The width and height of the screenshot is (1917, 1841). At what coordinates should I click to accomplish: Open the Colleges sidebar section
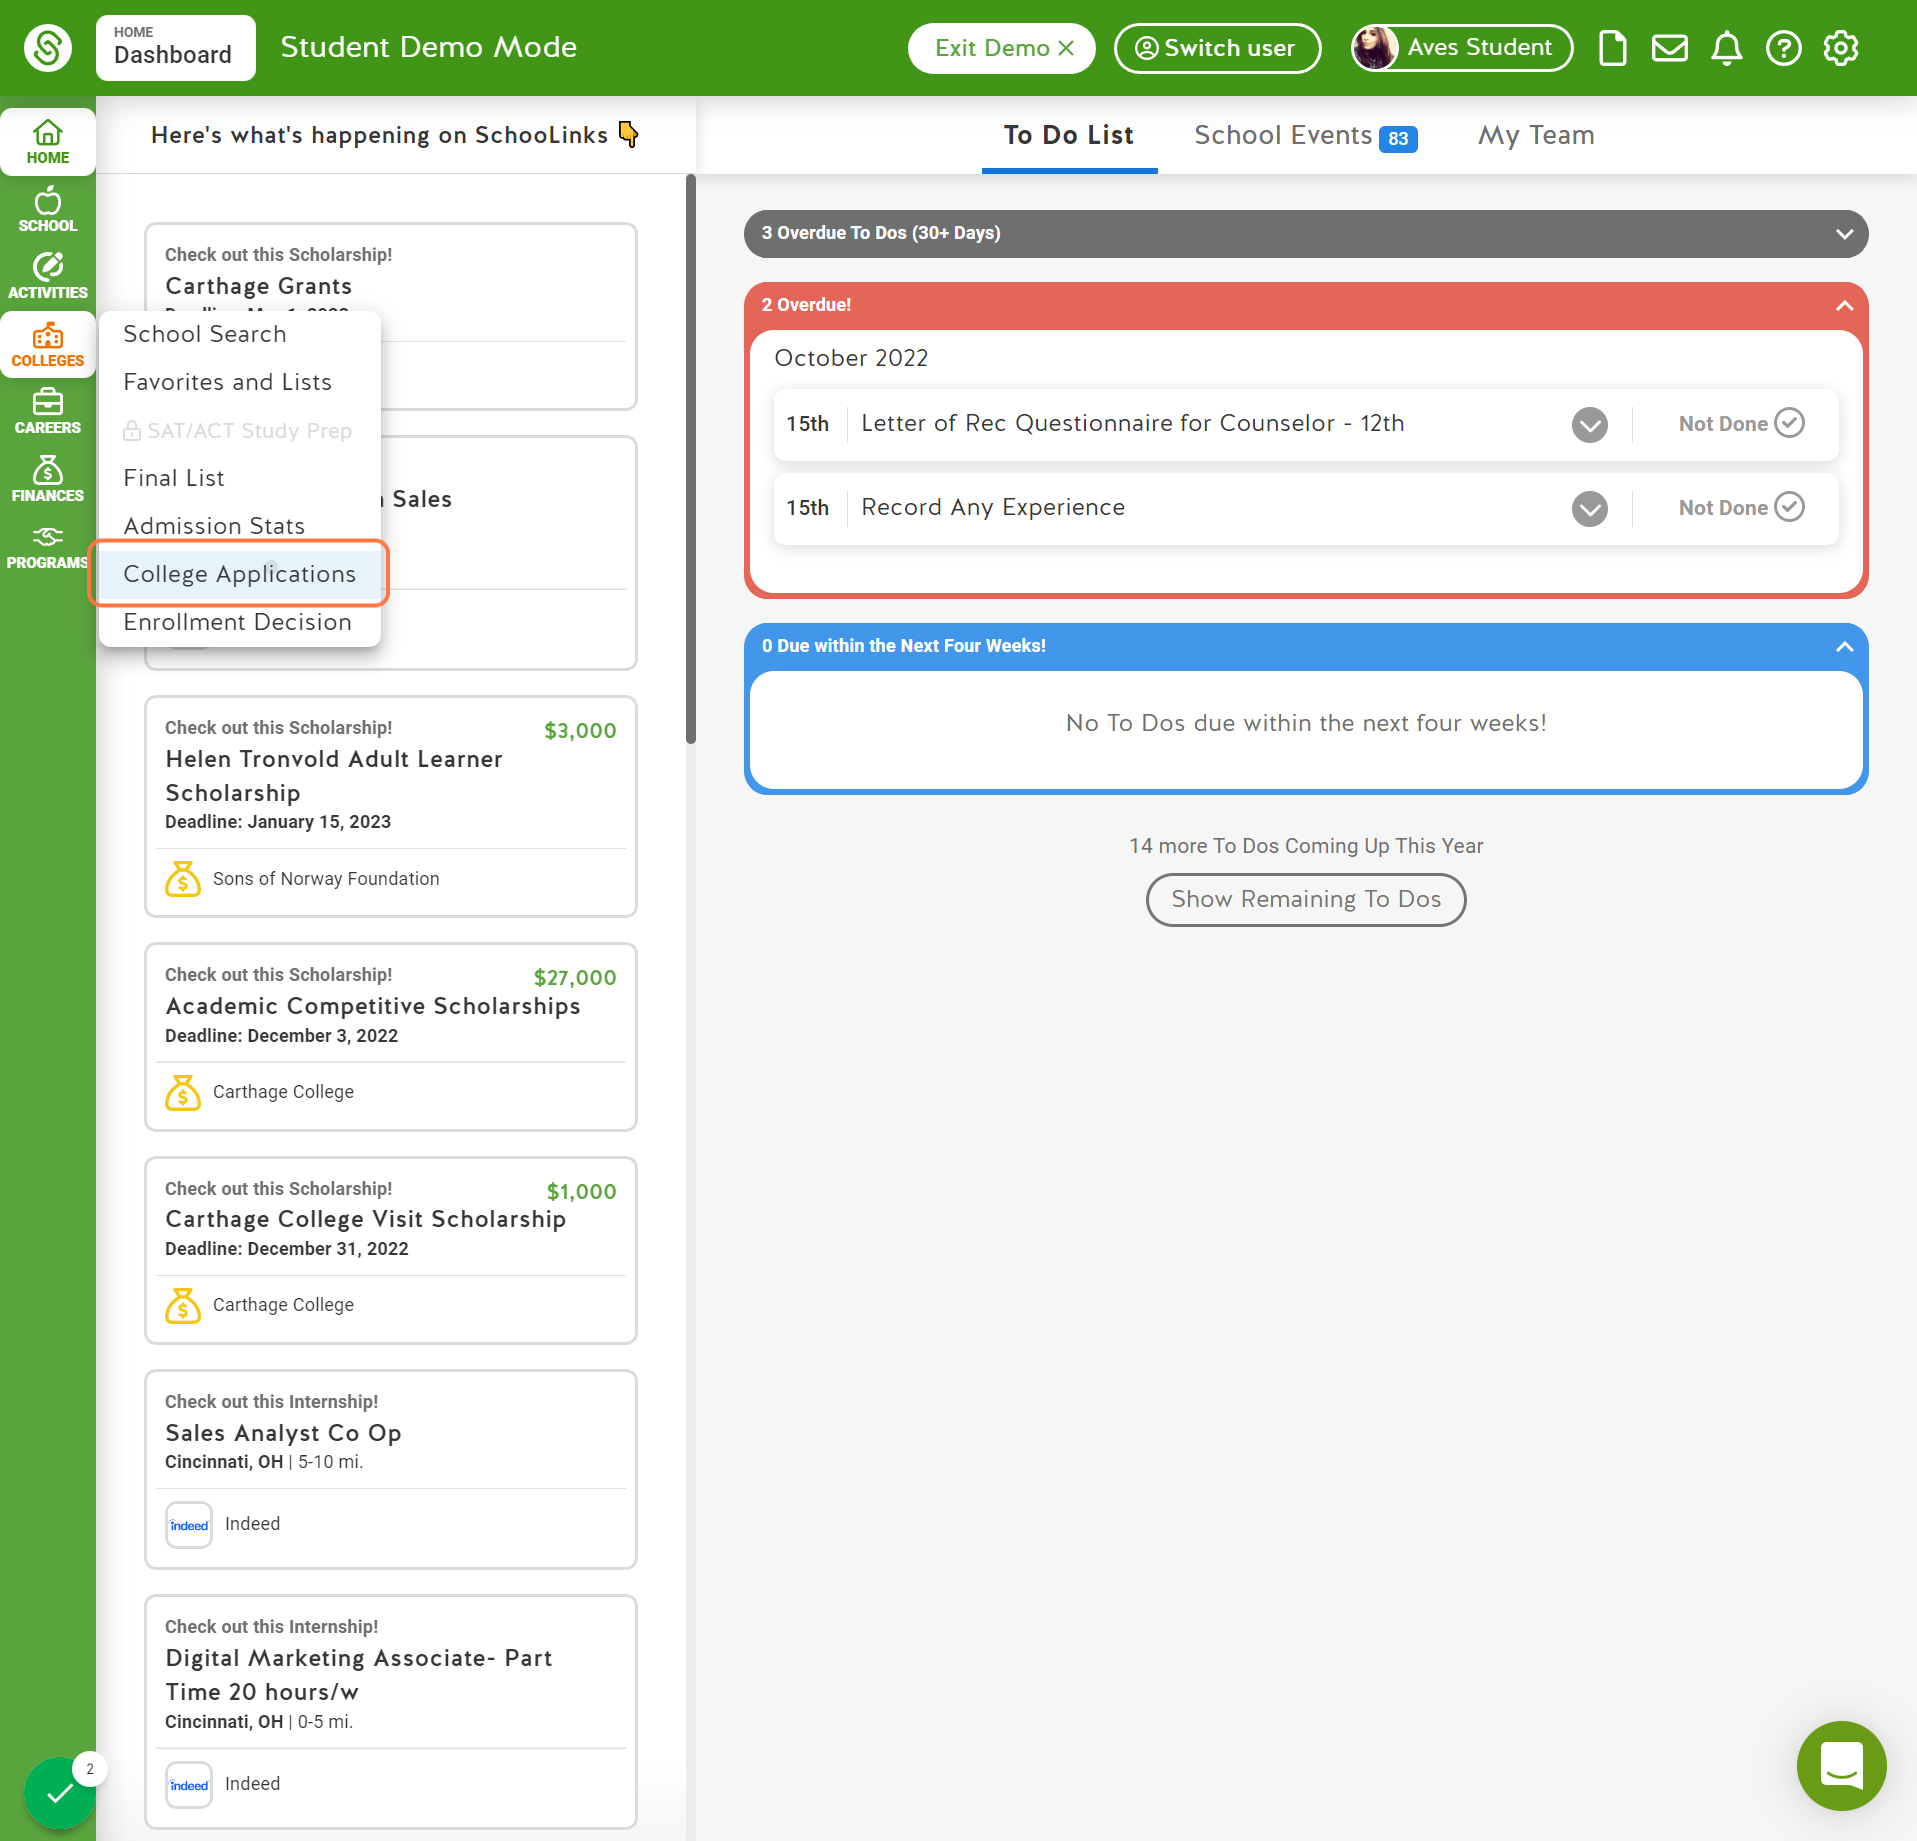coord(48,345)
